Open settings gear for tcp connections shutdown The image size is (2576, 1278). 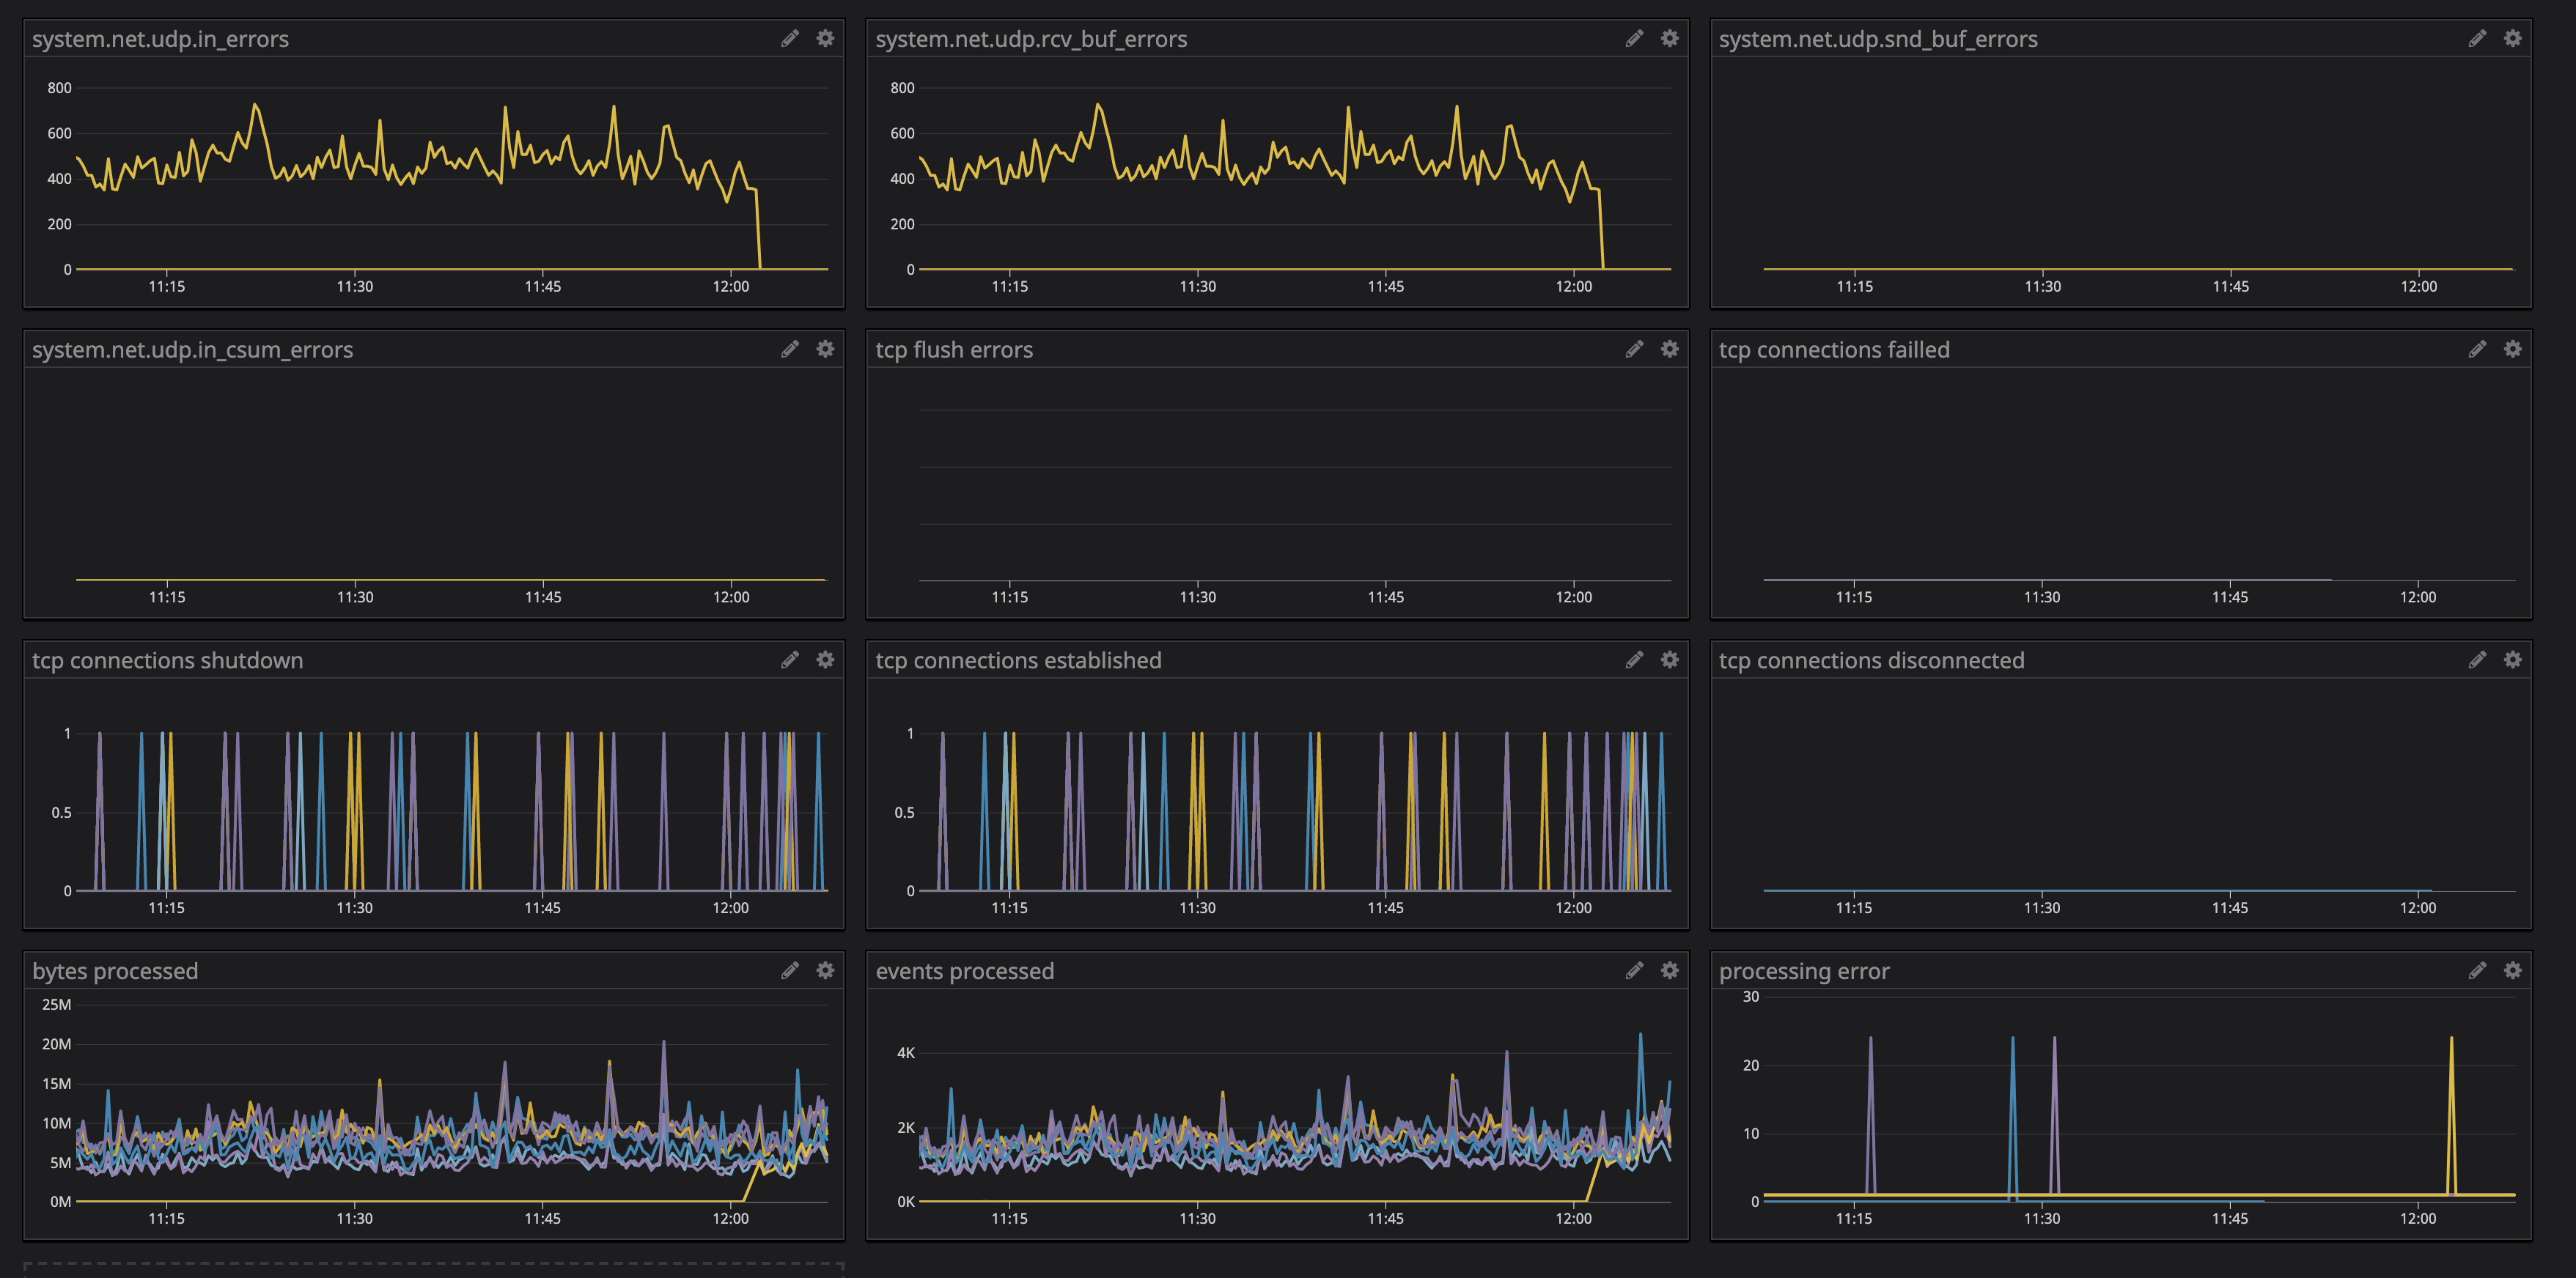(825, 660)
